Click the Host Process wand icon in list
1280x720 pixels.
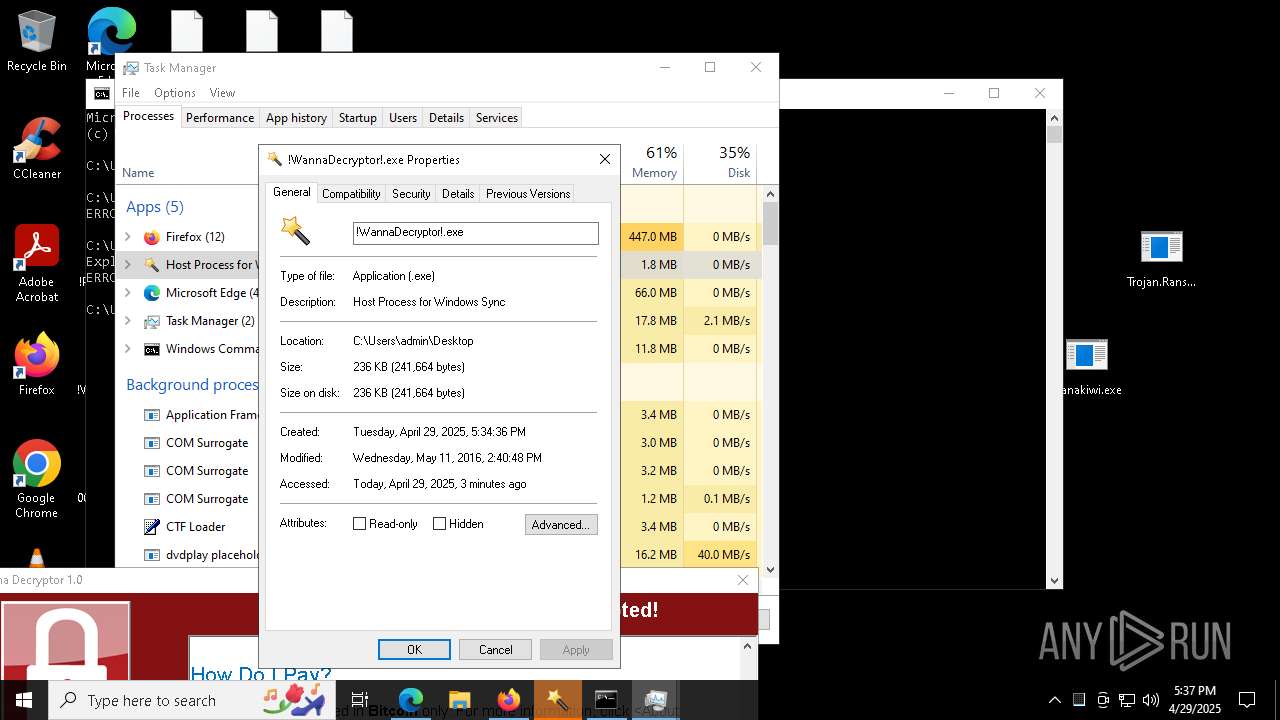tap(152, 265)
